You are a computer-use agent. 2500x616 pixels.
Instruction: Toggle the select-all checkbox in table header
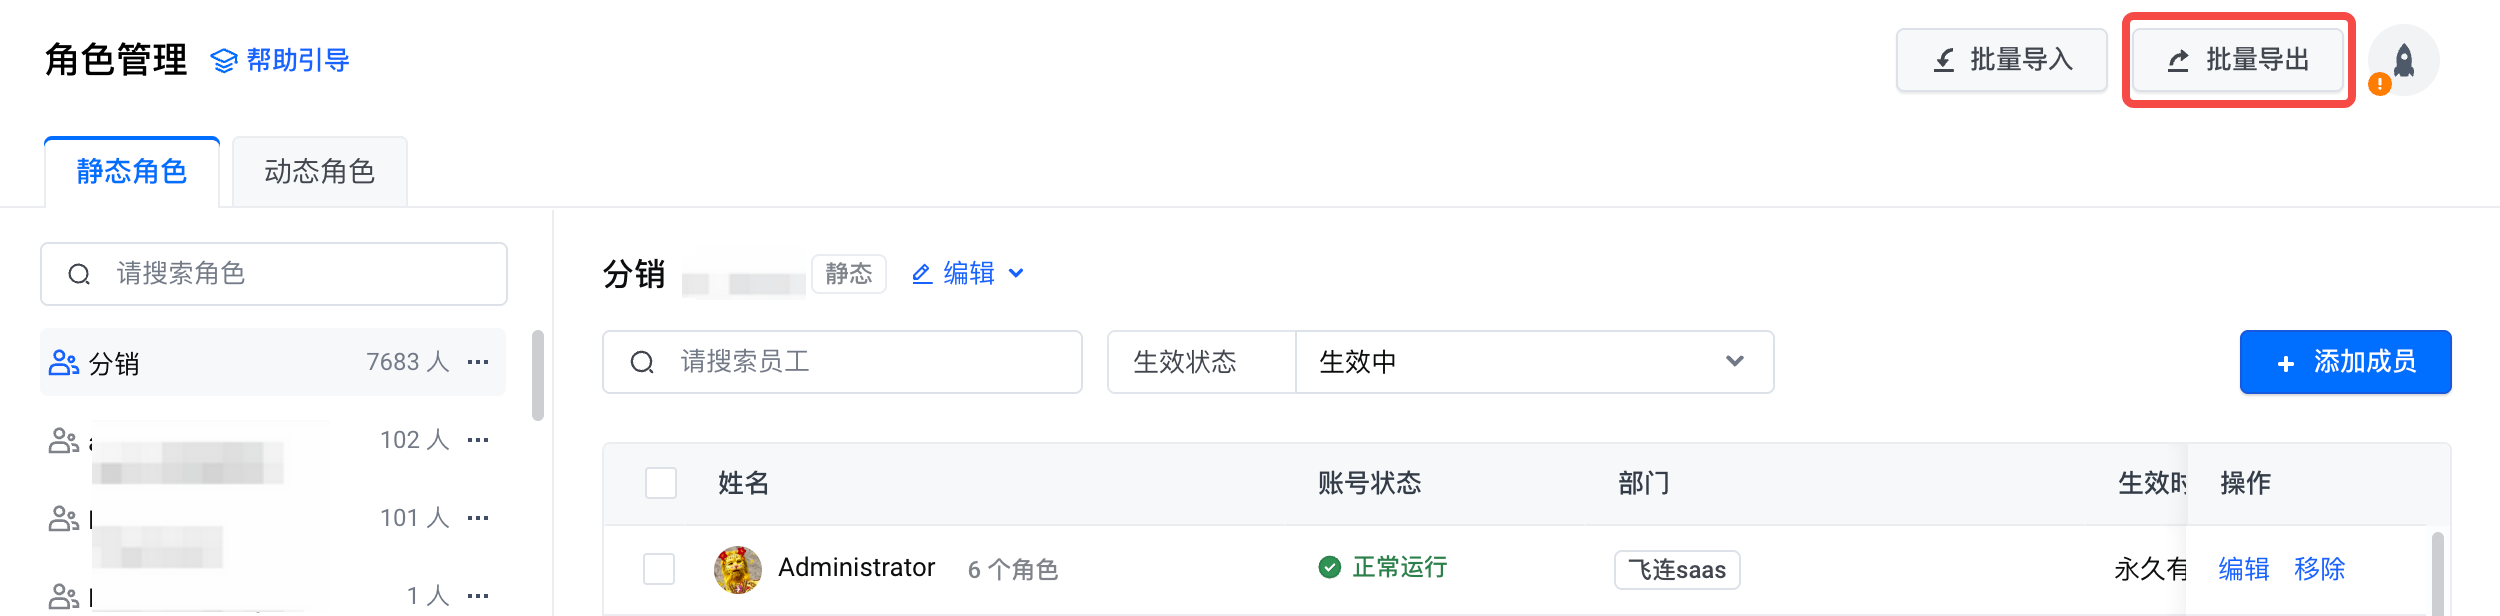tap(661, 483)
